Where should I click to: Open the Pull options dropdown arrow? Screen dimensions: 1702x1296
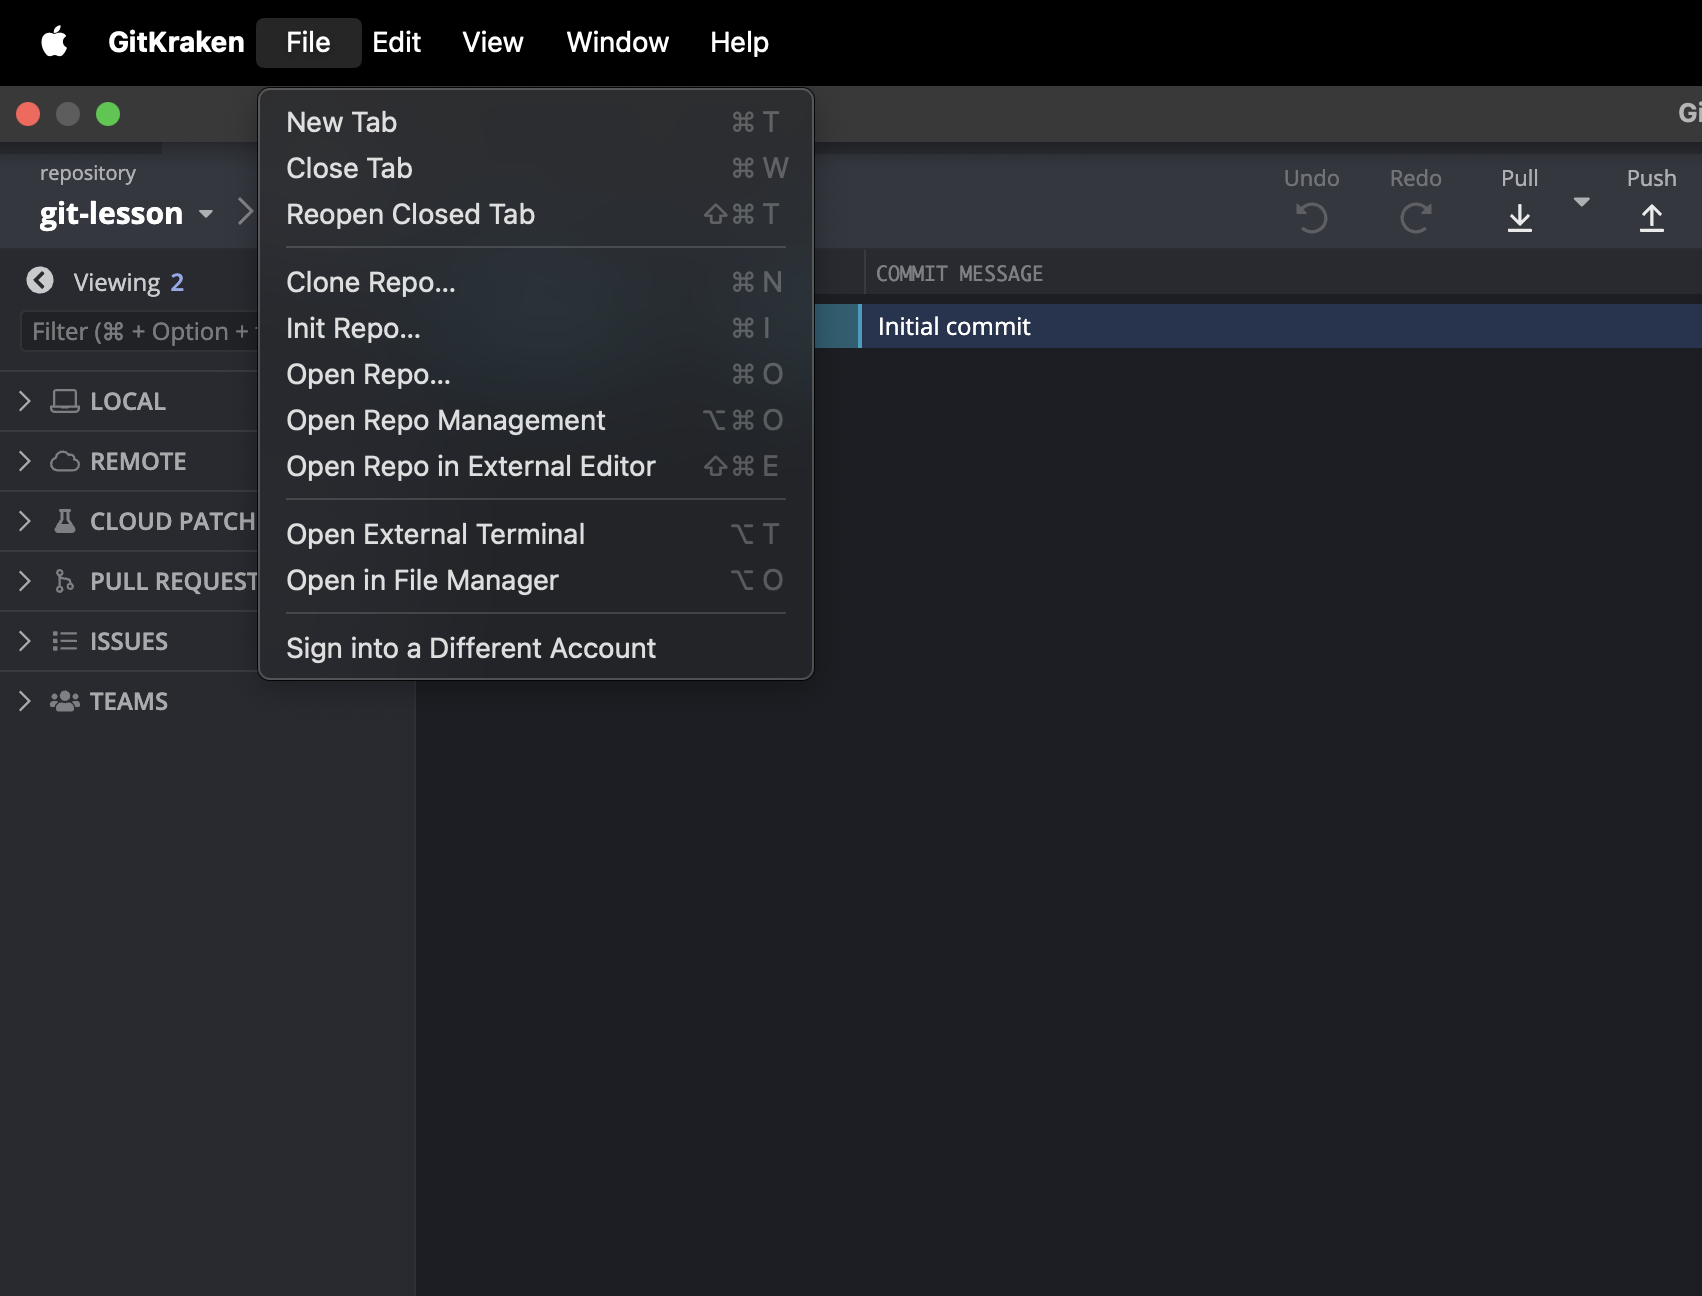[1581, 202]
